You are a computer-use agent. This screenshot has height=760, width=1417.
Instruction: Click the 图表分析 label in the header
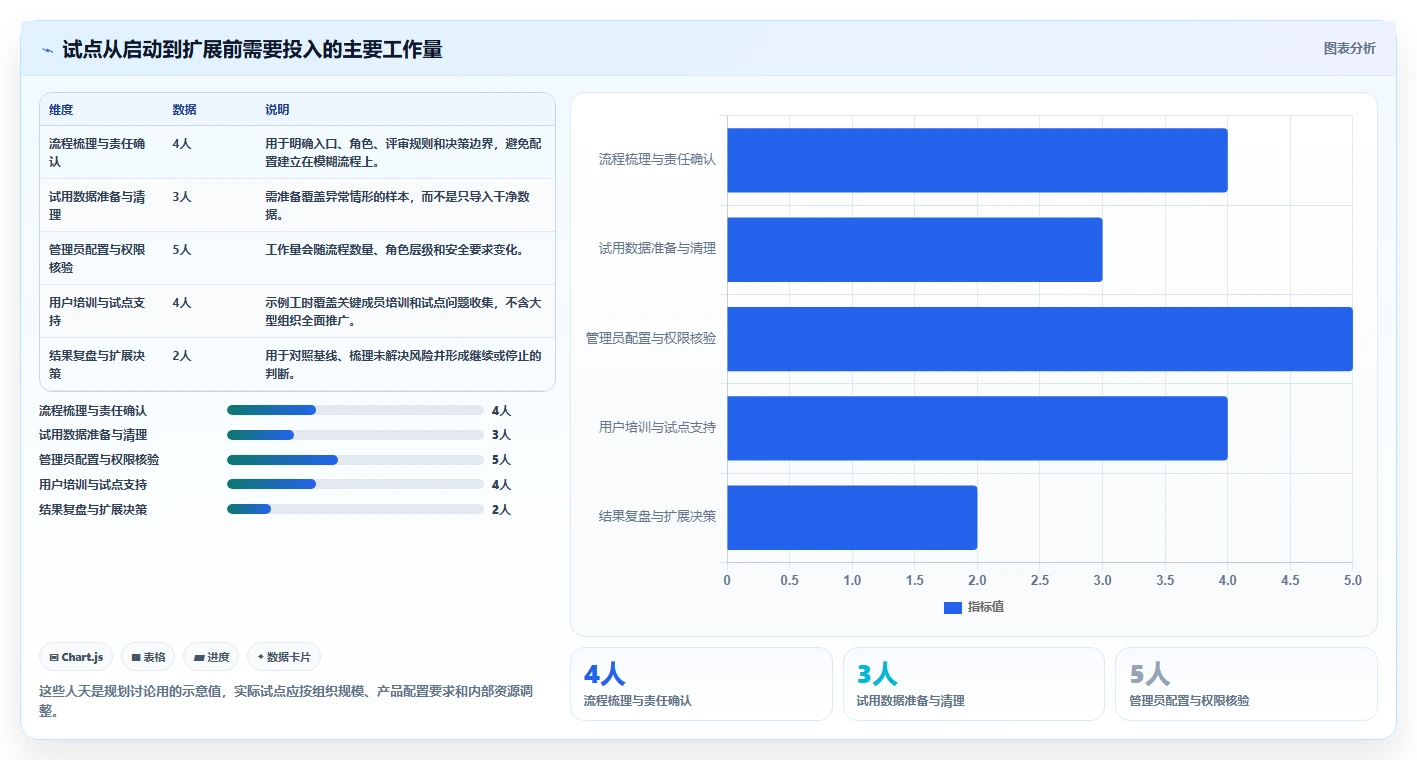click(1349, 48)
